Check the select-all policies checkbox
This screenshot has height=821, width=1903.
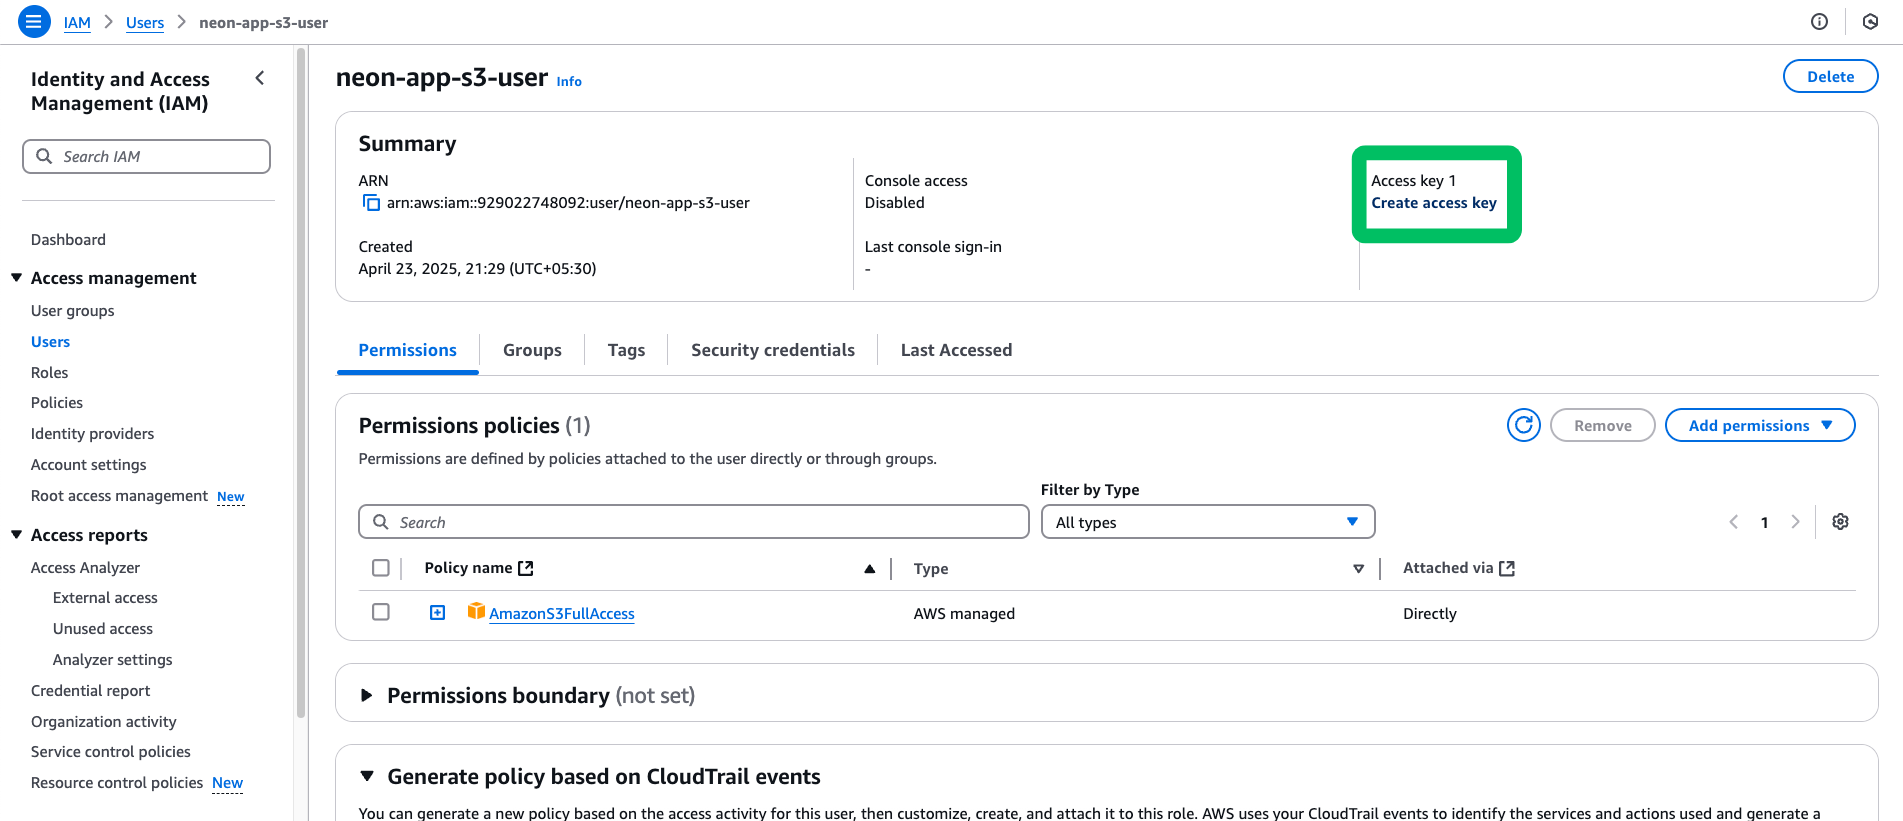pyautogui.click(x=381, y=568)
